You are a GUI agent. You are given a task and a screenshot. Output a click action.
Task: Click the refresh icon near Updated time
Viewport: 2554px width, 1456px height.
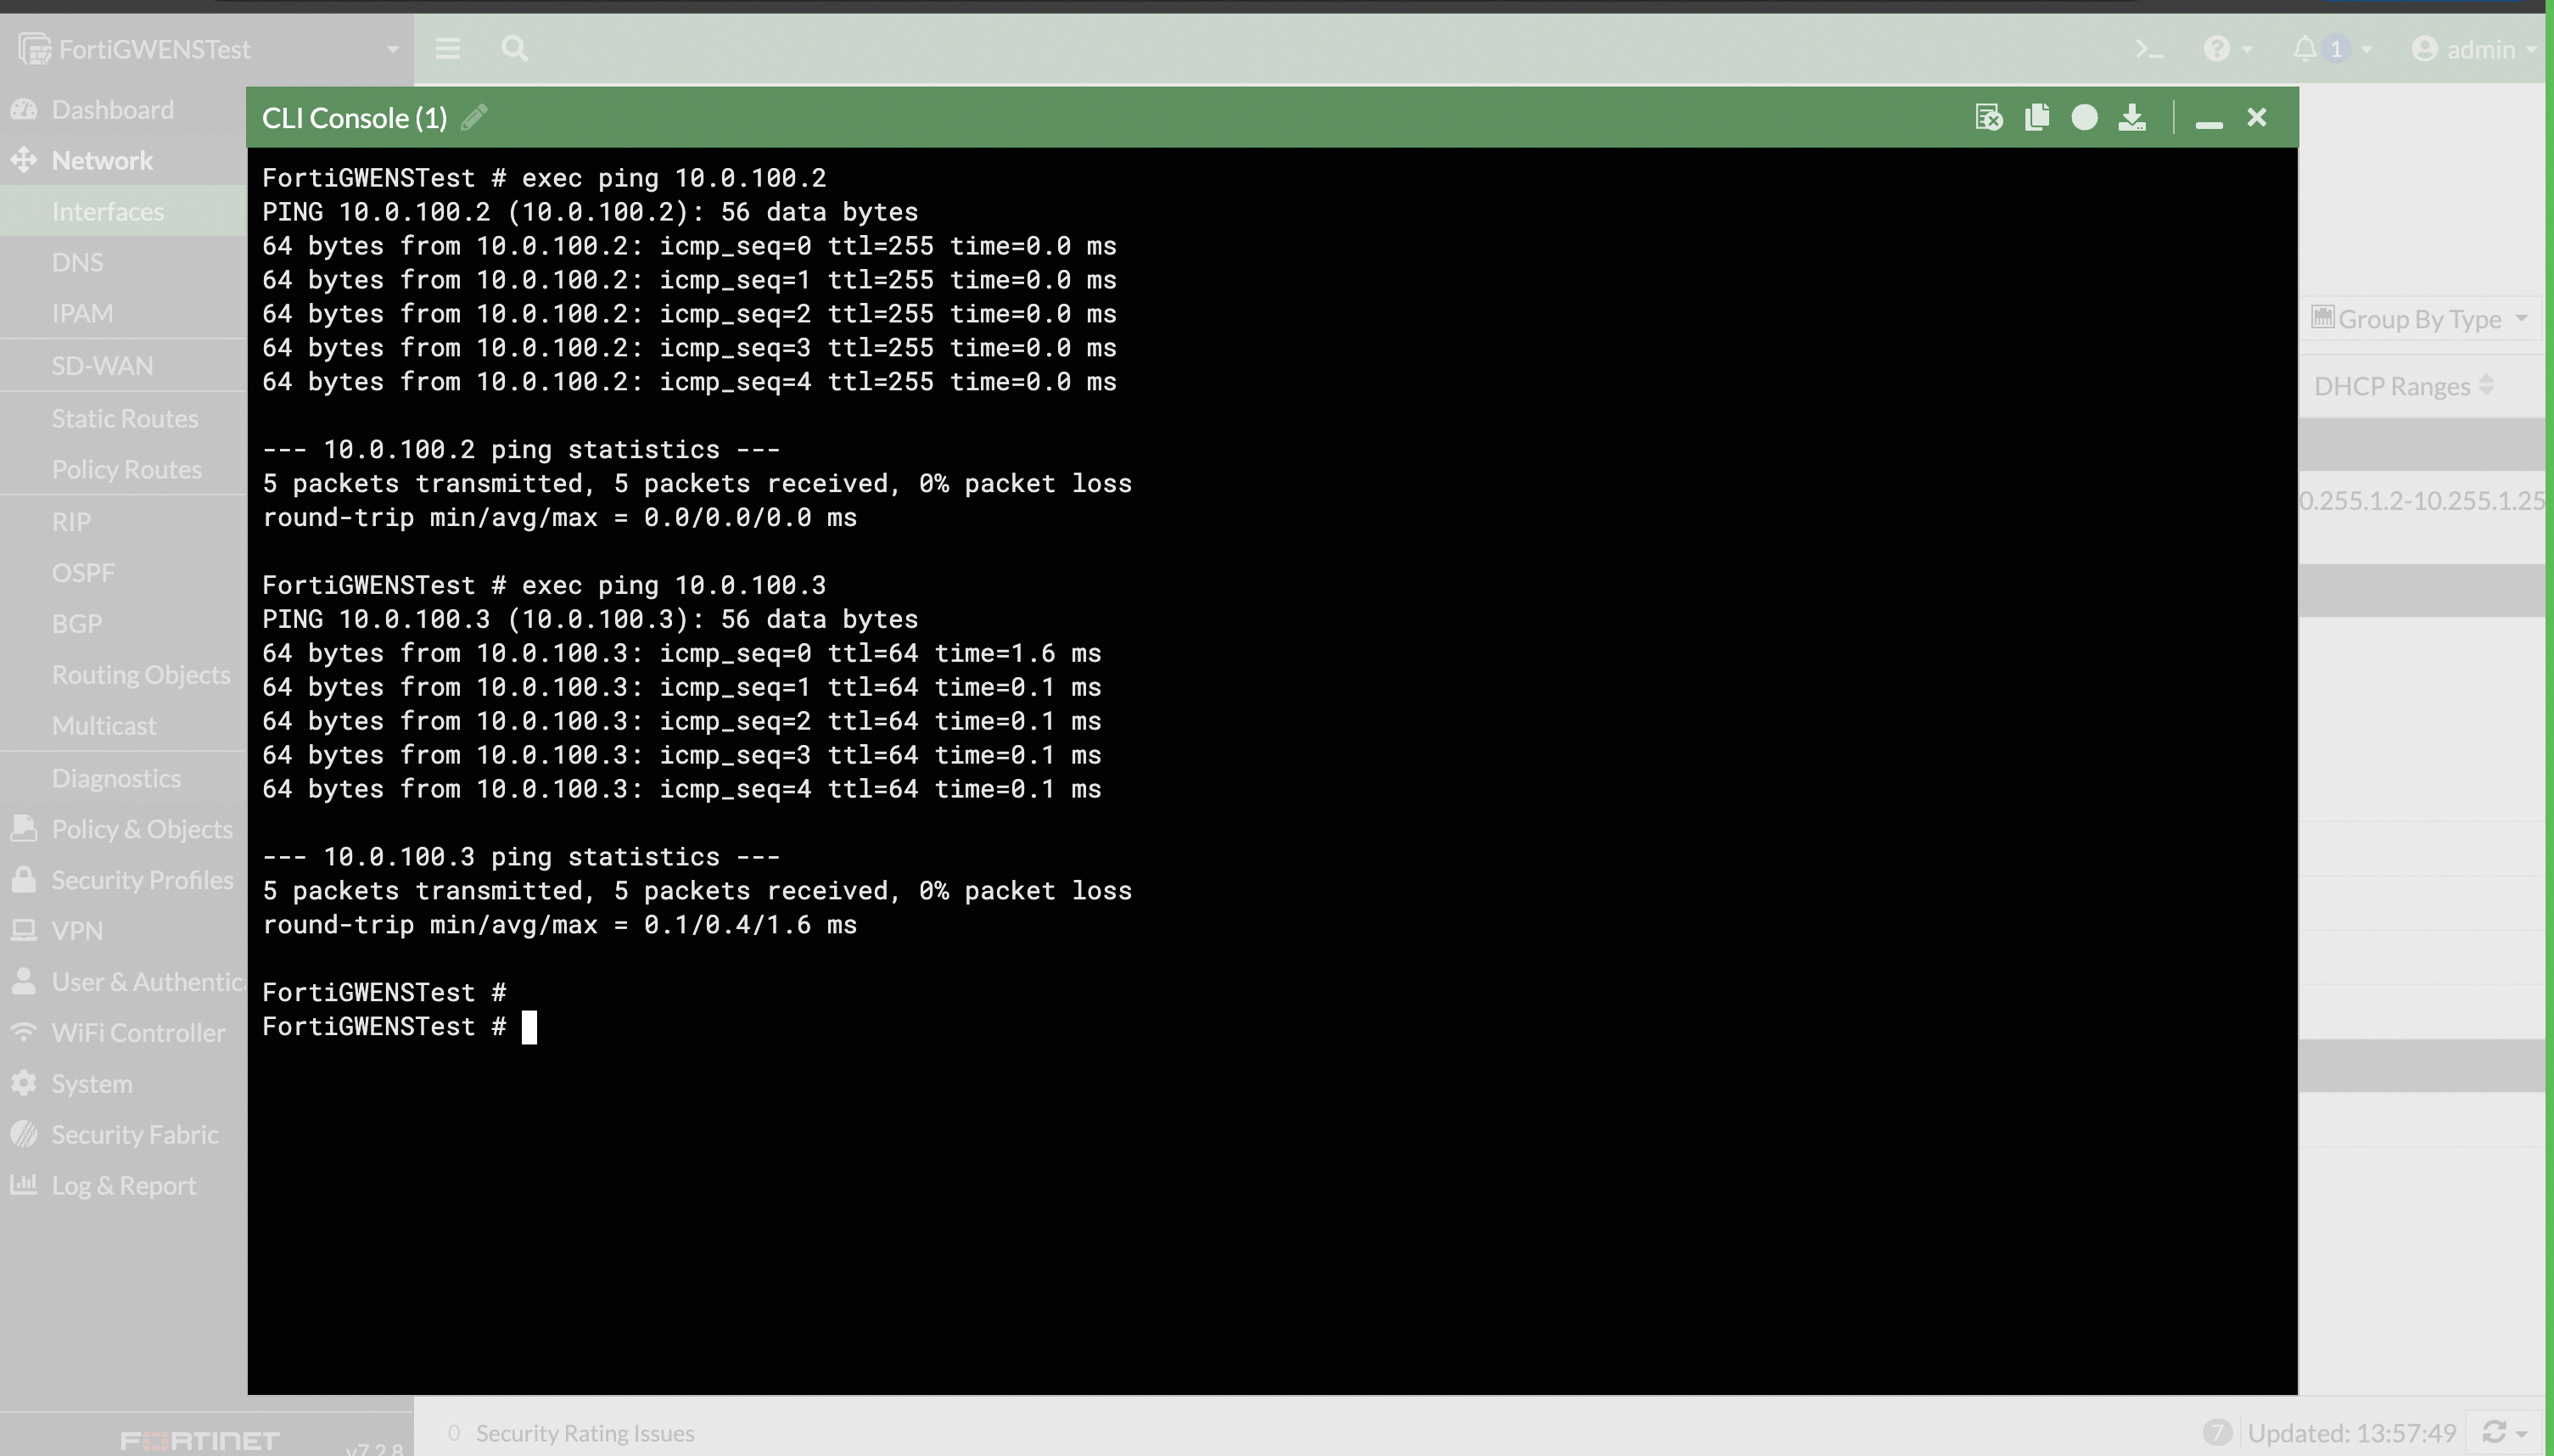point(2494,1433)
